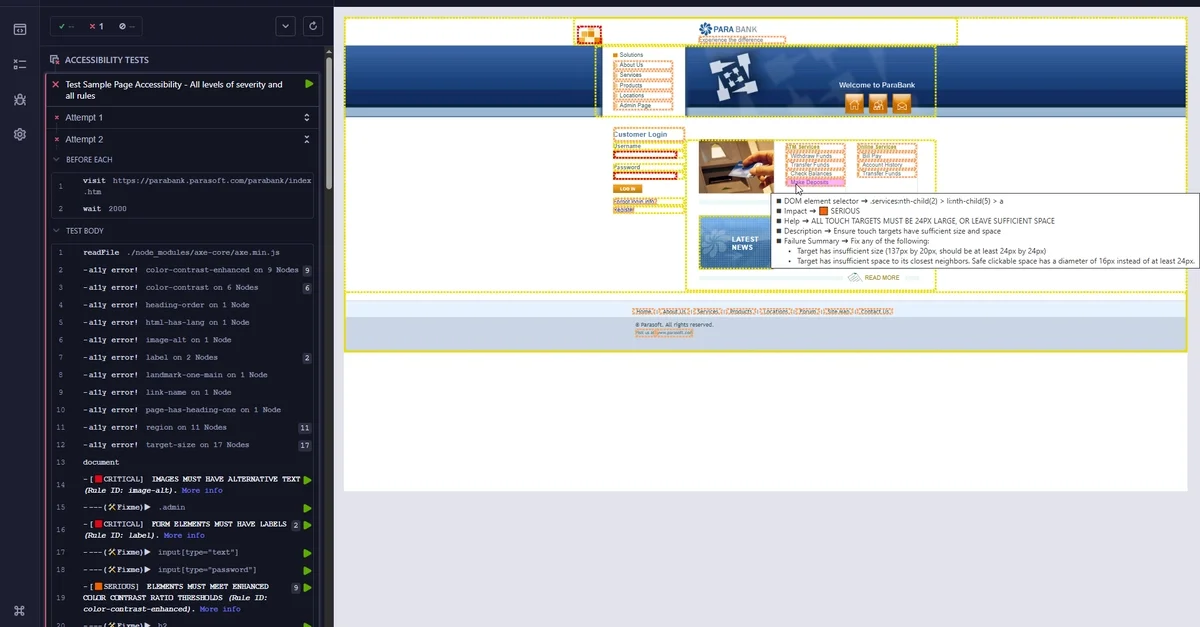Open the Specs list sidebar icon

pos(20,64)
